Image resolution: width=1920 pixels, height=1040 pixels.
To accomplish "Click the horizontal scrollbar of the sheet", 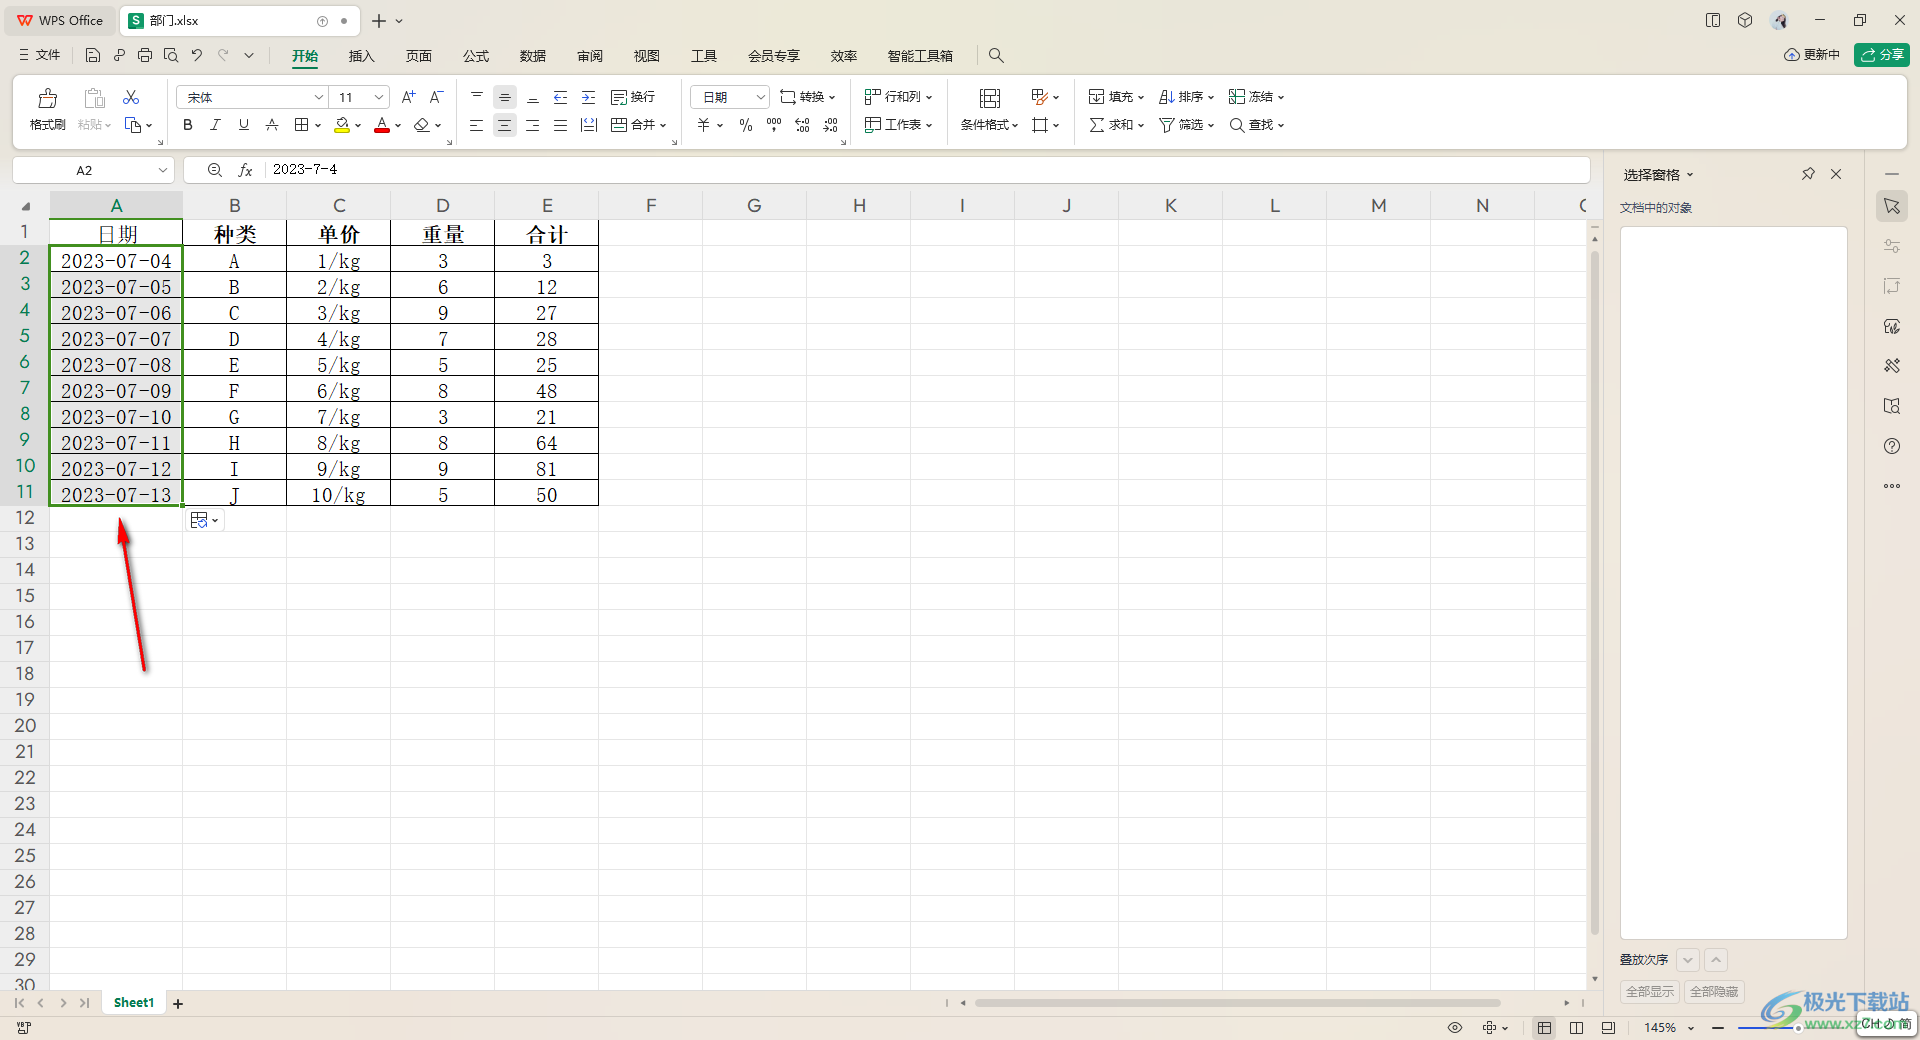I will coord(1237,1003).
